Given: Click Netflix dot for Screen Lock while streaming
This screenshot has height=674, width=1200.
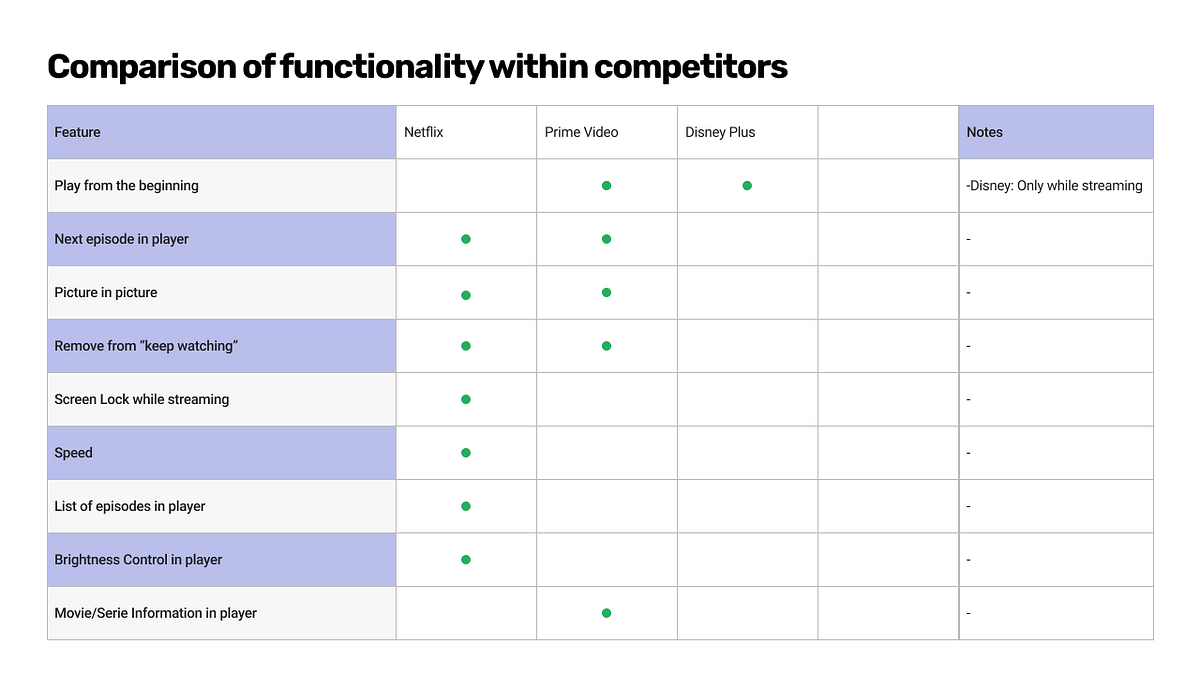Looking at the screenshot, I should pos(466,399).
